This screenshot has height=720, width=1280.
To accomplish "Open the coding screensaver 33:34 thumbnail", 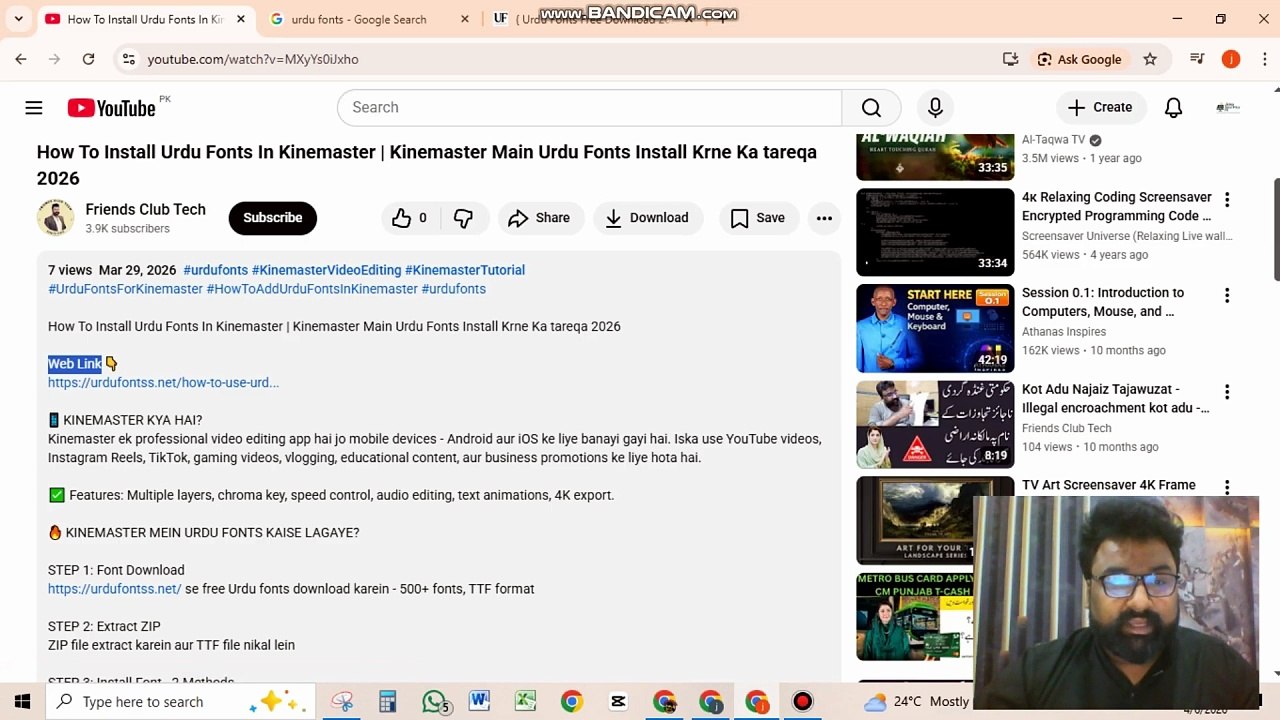I will [935, 232].
